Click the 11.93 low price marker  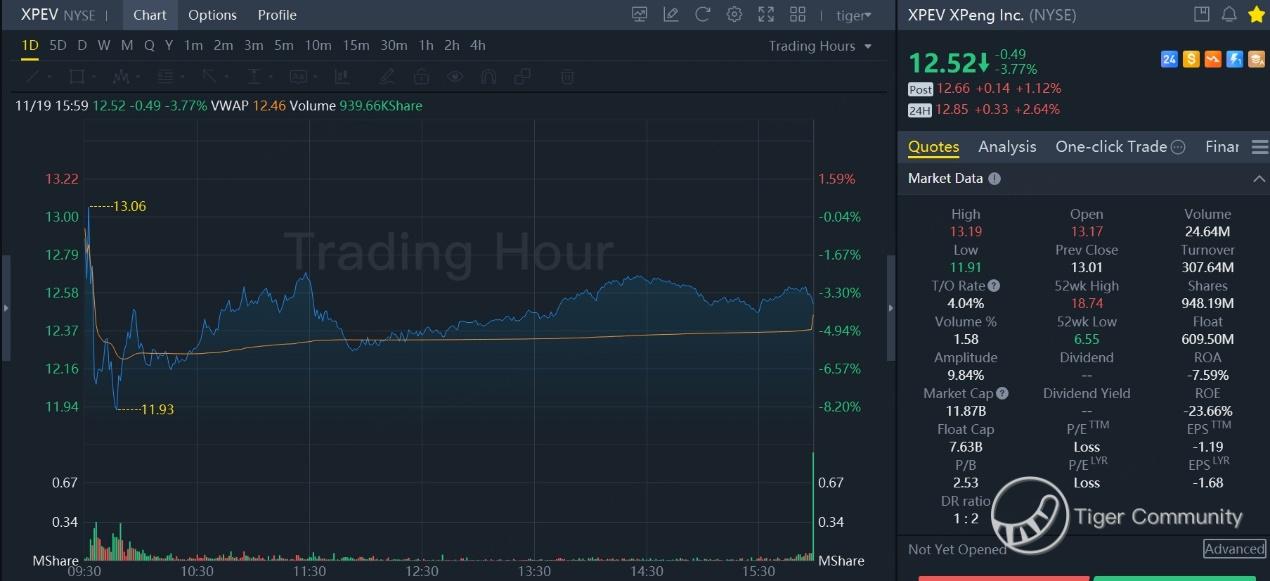point(157,409)
